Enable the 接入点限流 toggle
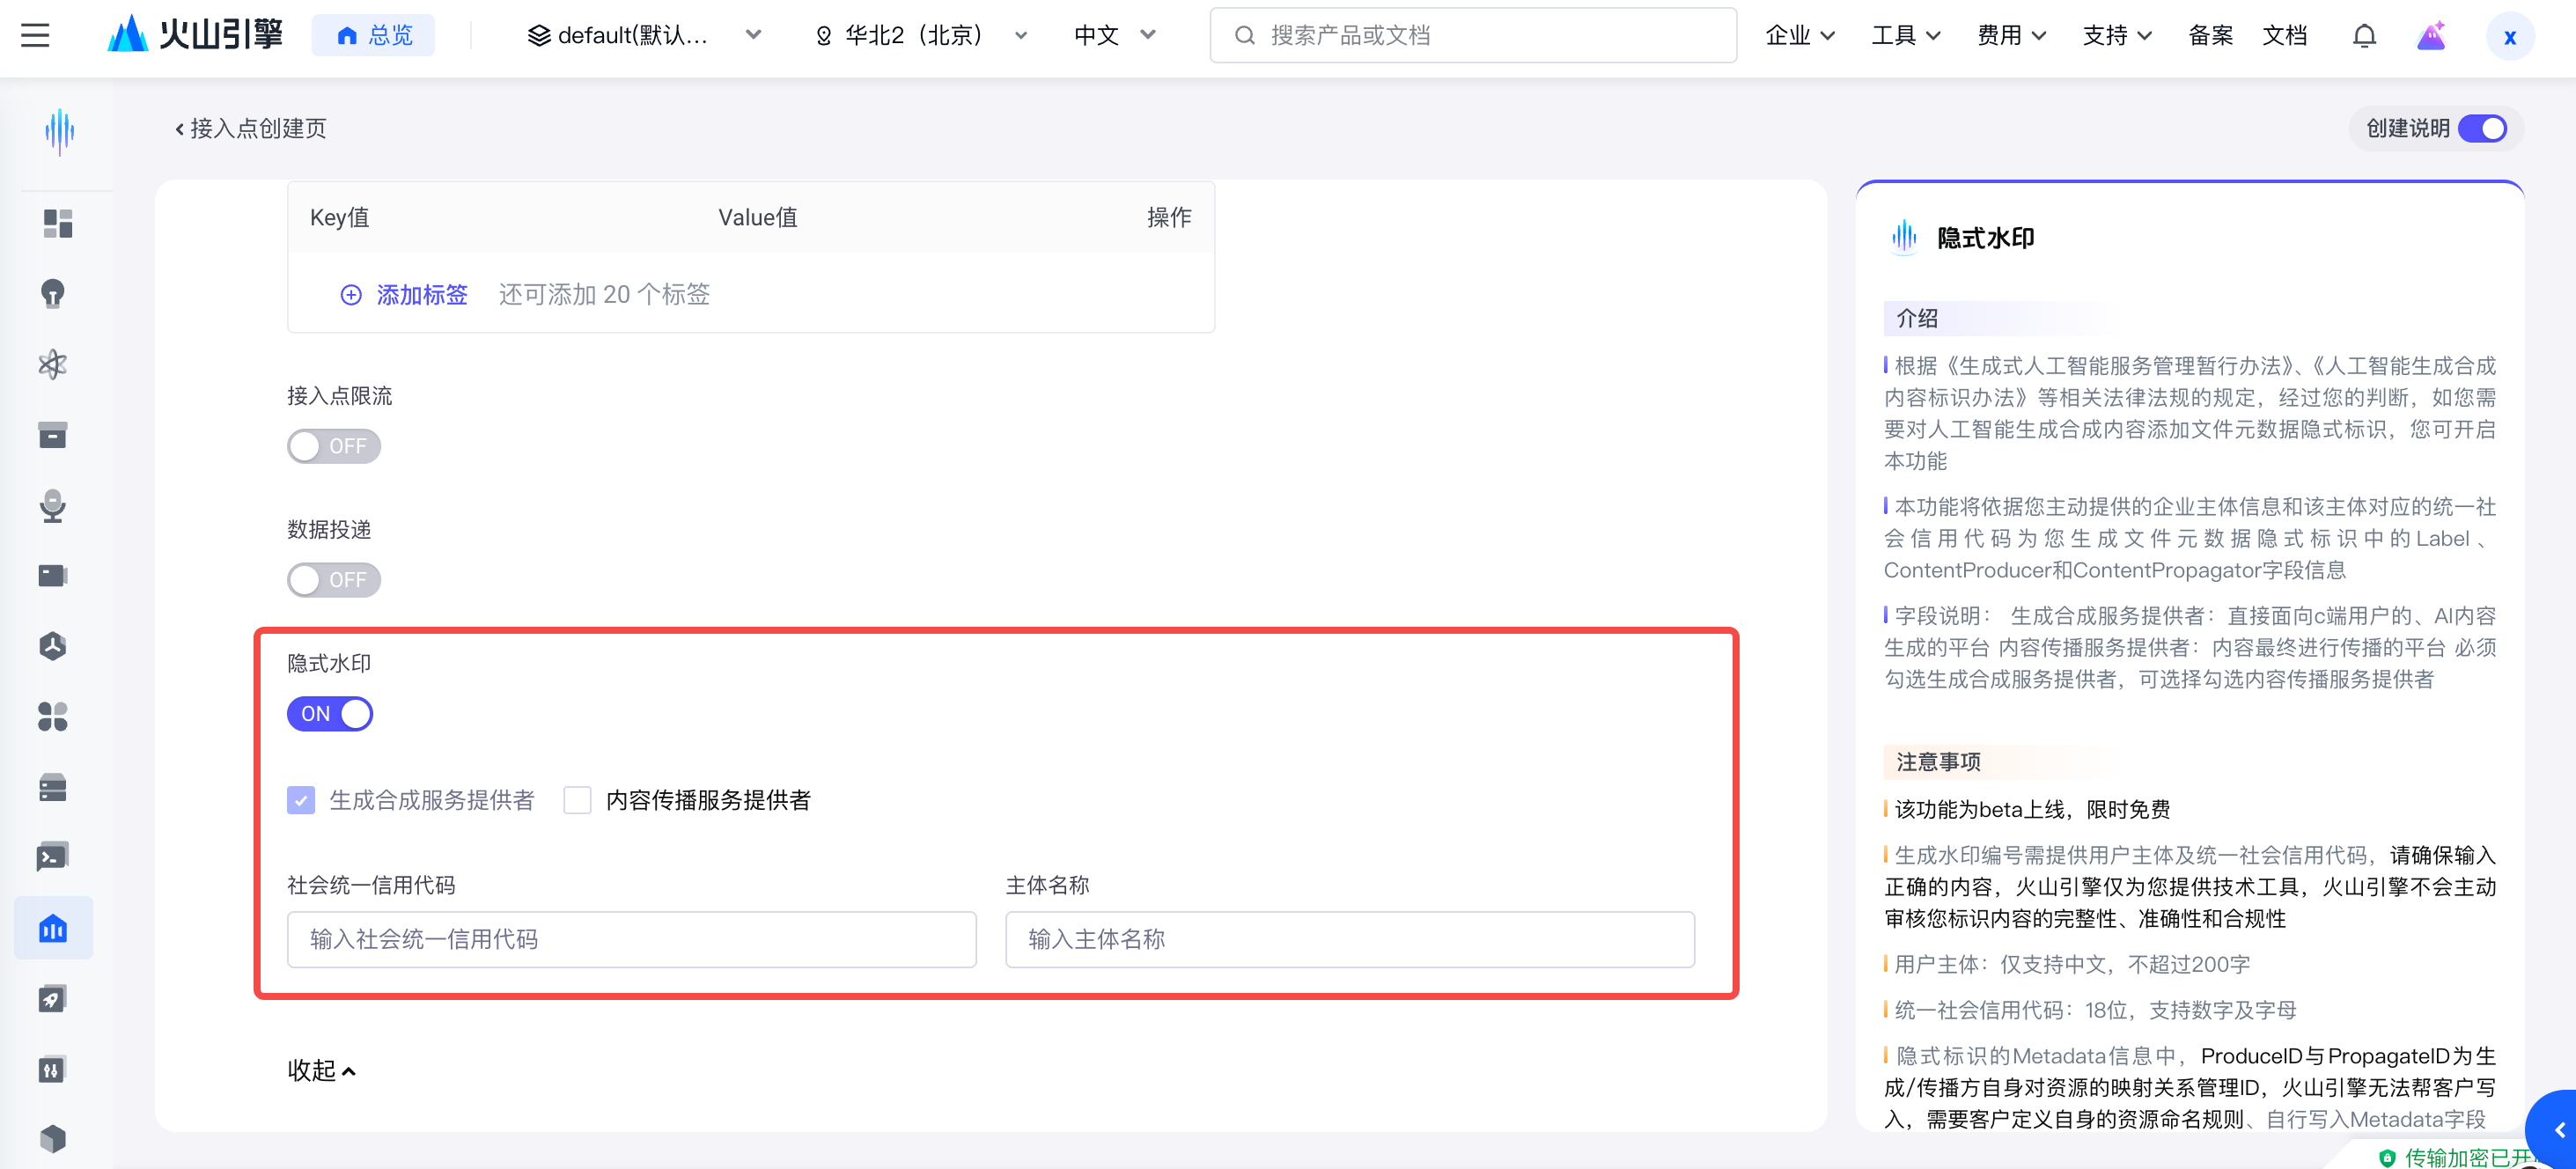 pos(333,446)
